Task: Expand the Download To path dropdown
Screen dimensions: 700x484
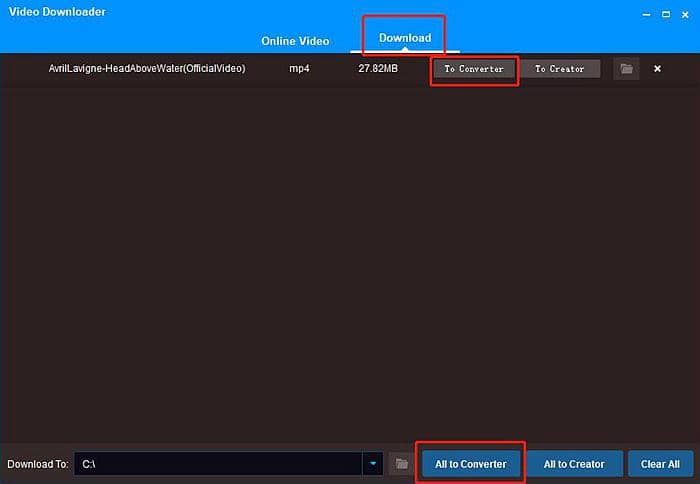Action: point(373,464)
